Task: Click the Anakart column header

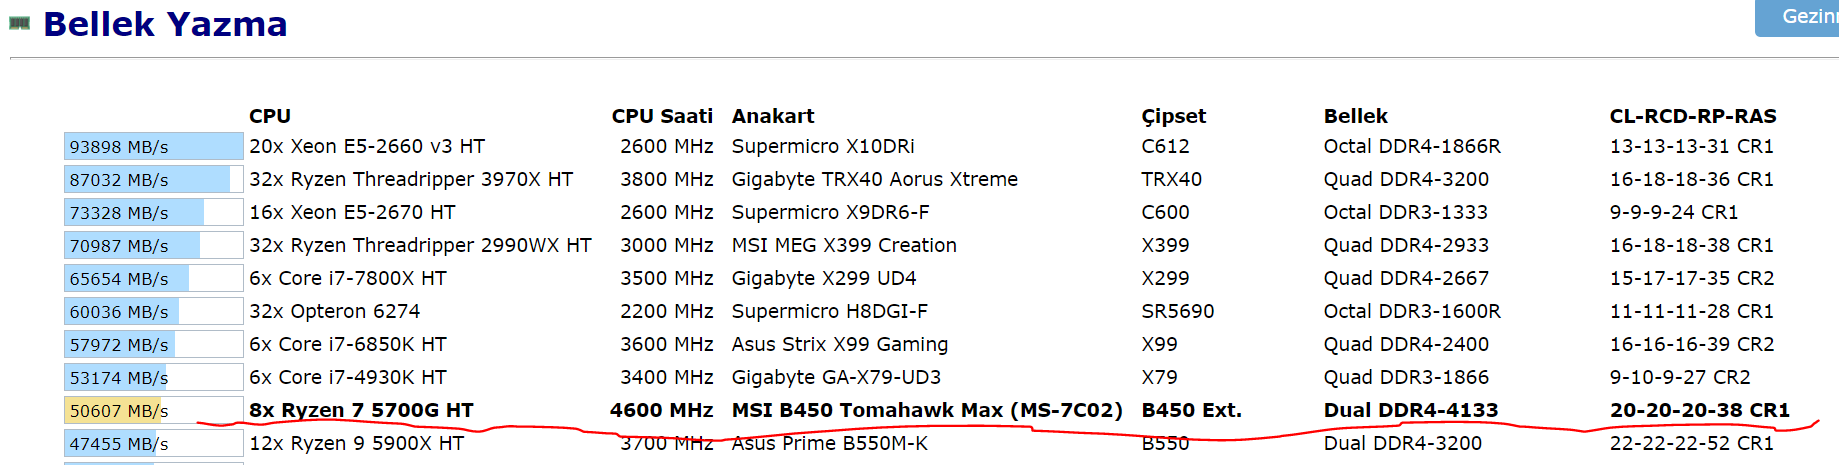Action: click(x=773, y=116)
